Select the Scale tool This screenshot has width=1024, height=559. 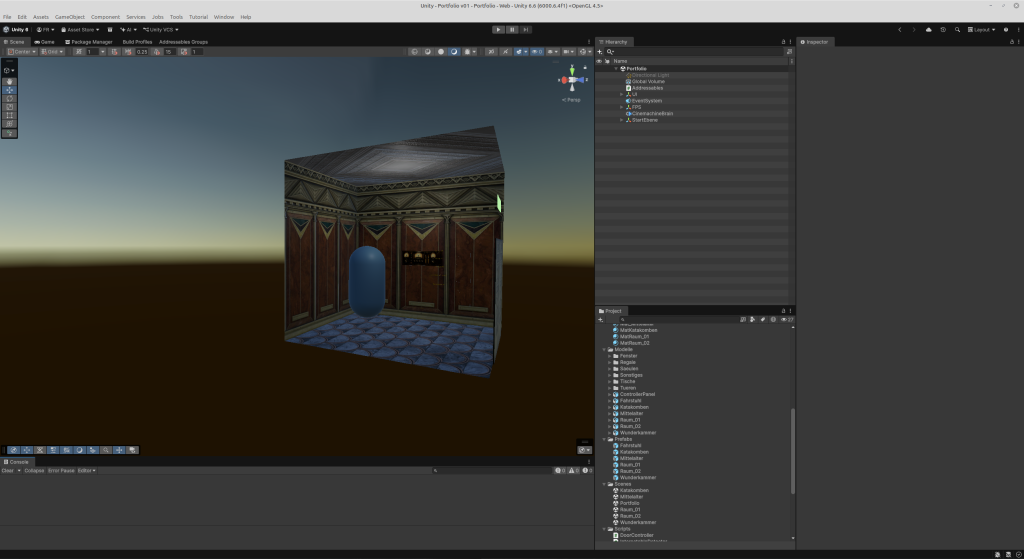[x=9, y=107]
